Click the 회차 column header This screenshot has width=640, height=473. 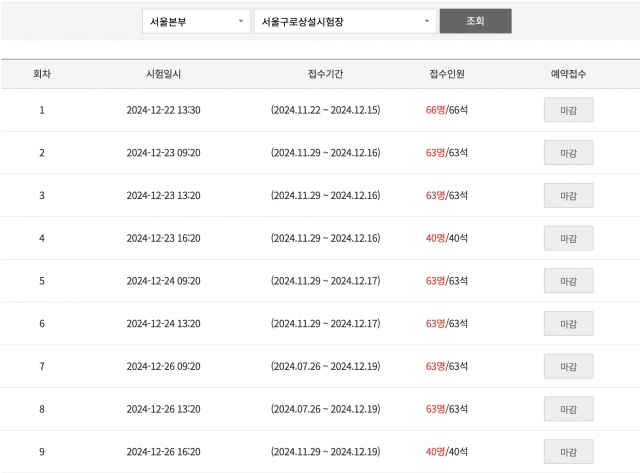(x=42, y=74)
